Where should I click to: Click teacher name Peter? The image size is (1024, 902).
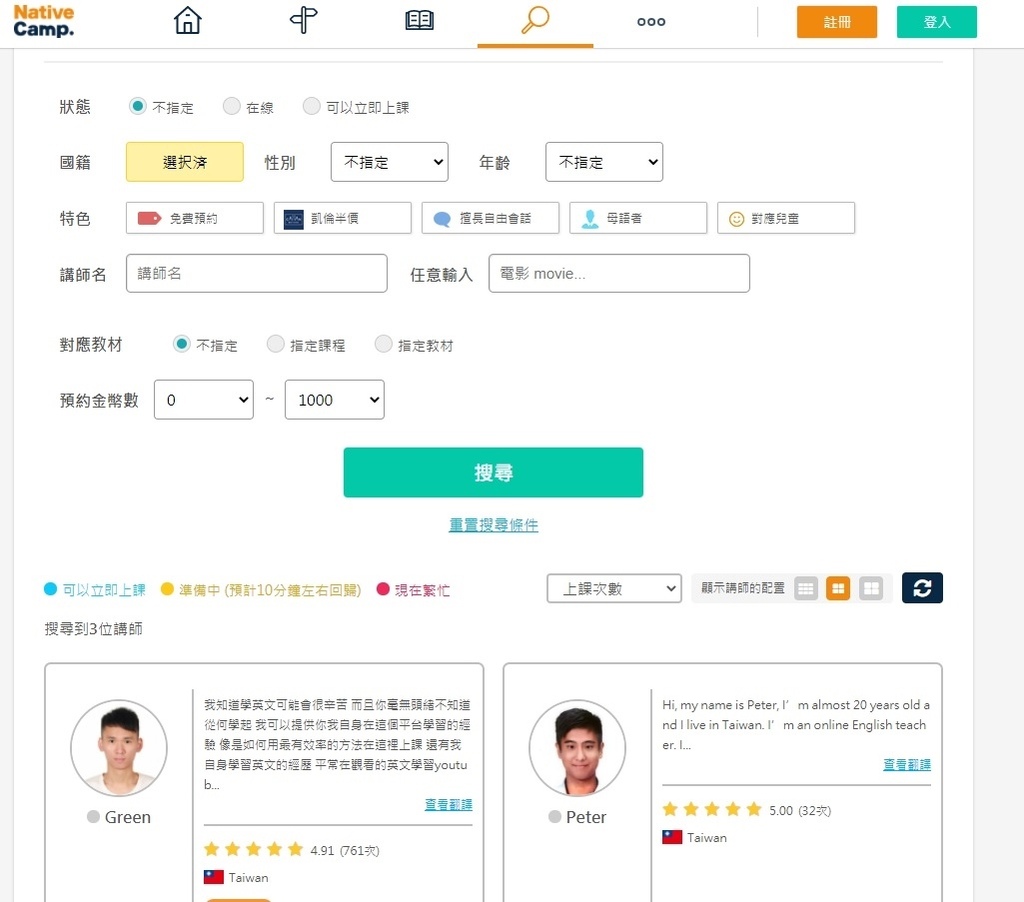pyautogui.click(x=586, y=817)
